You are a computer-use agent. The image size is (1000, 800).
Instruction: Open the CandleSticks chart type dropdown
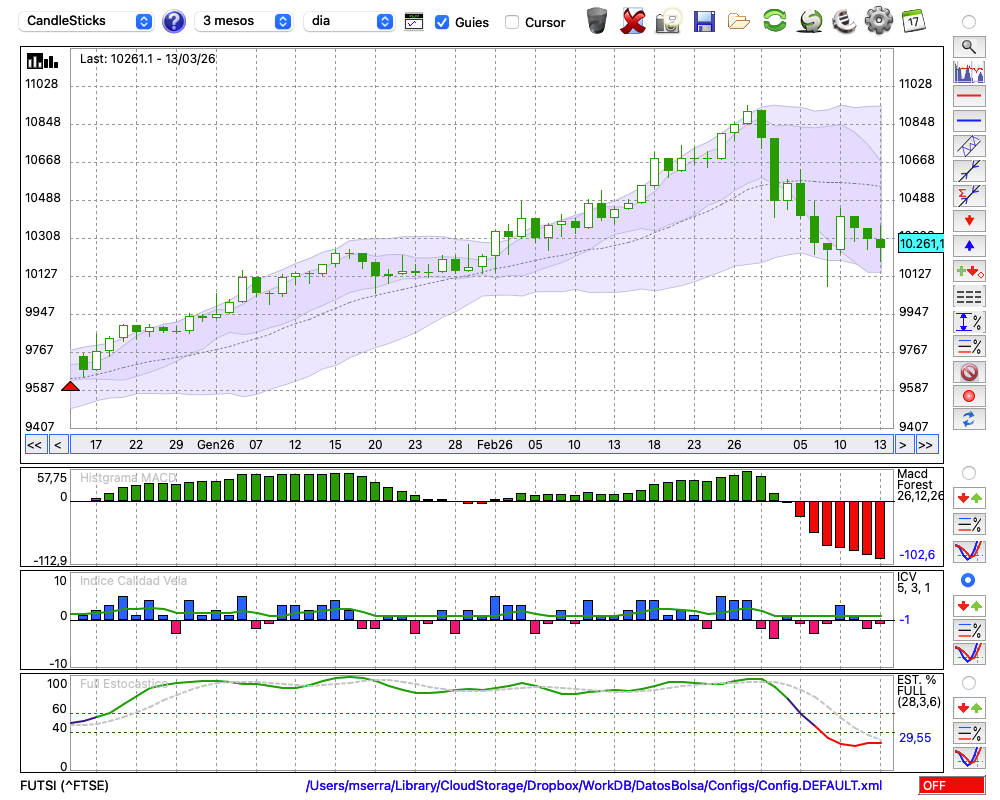pyautogui.click(x=87, y=21)
